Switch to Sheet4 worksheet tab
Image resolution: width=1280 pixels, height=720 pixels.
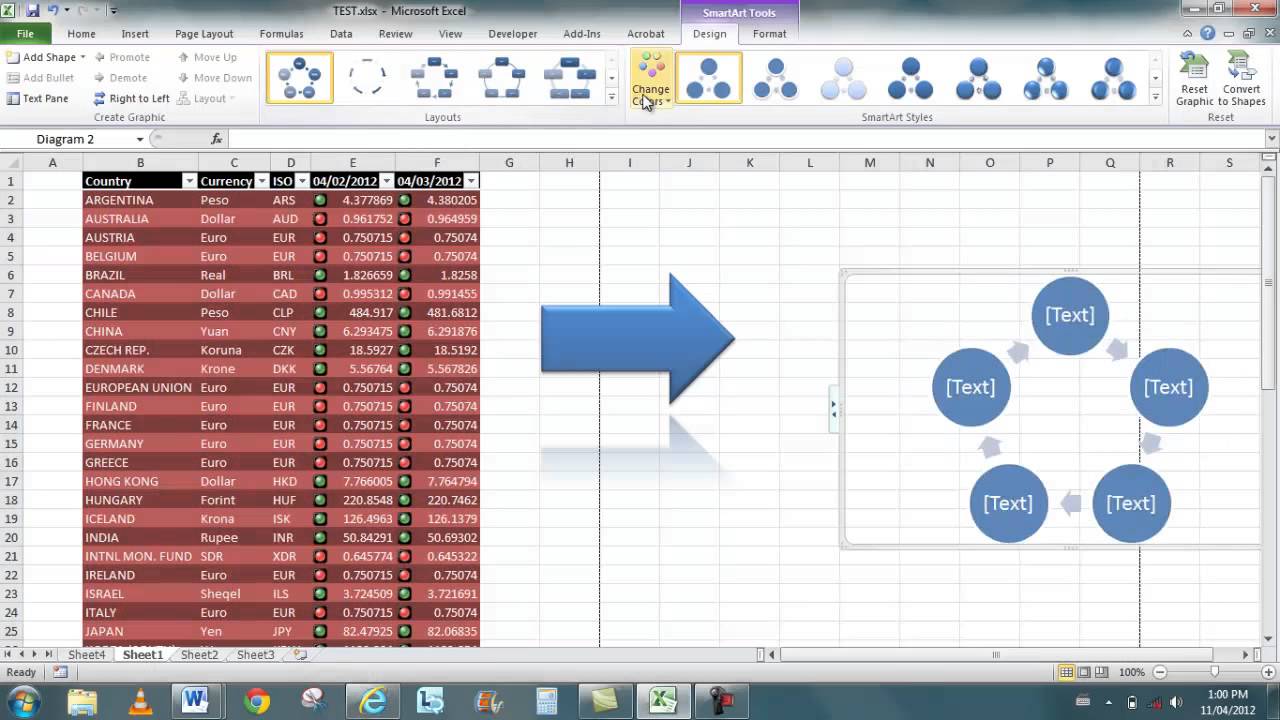(x=86, y=655)
